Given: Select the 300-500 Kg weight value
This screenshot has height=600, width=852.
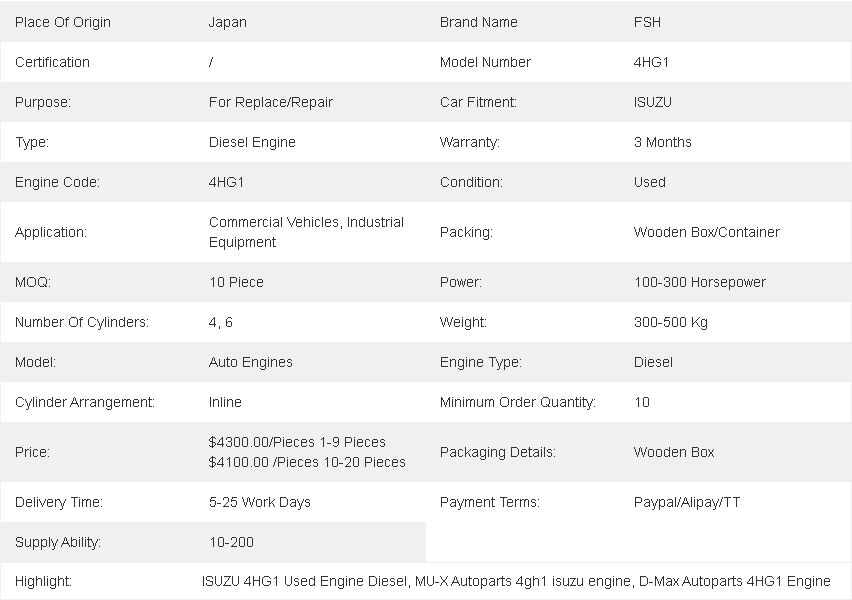Looking at the screenshot, I should point(671,322).
